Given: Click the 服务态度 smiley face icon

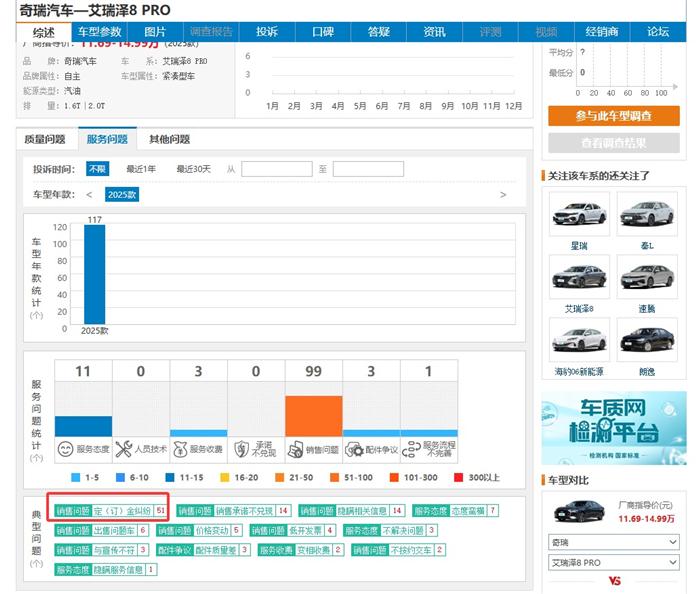Looking at the screenshot, I should (x=65, y=449).
